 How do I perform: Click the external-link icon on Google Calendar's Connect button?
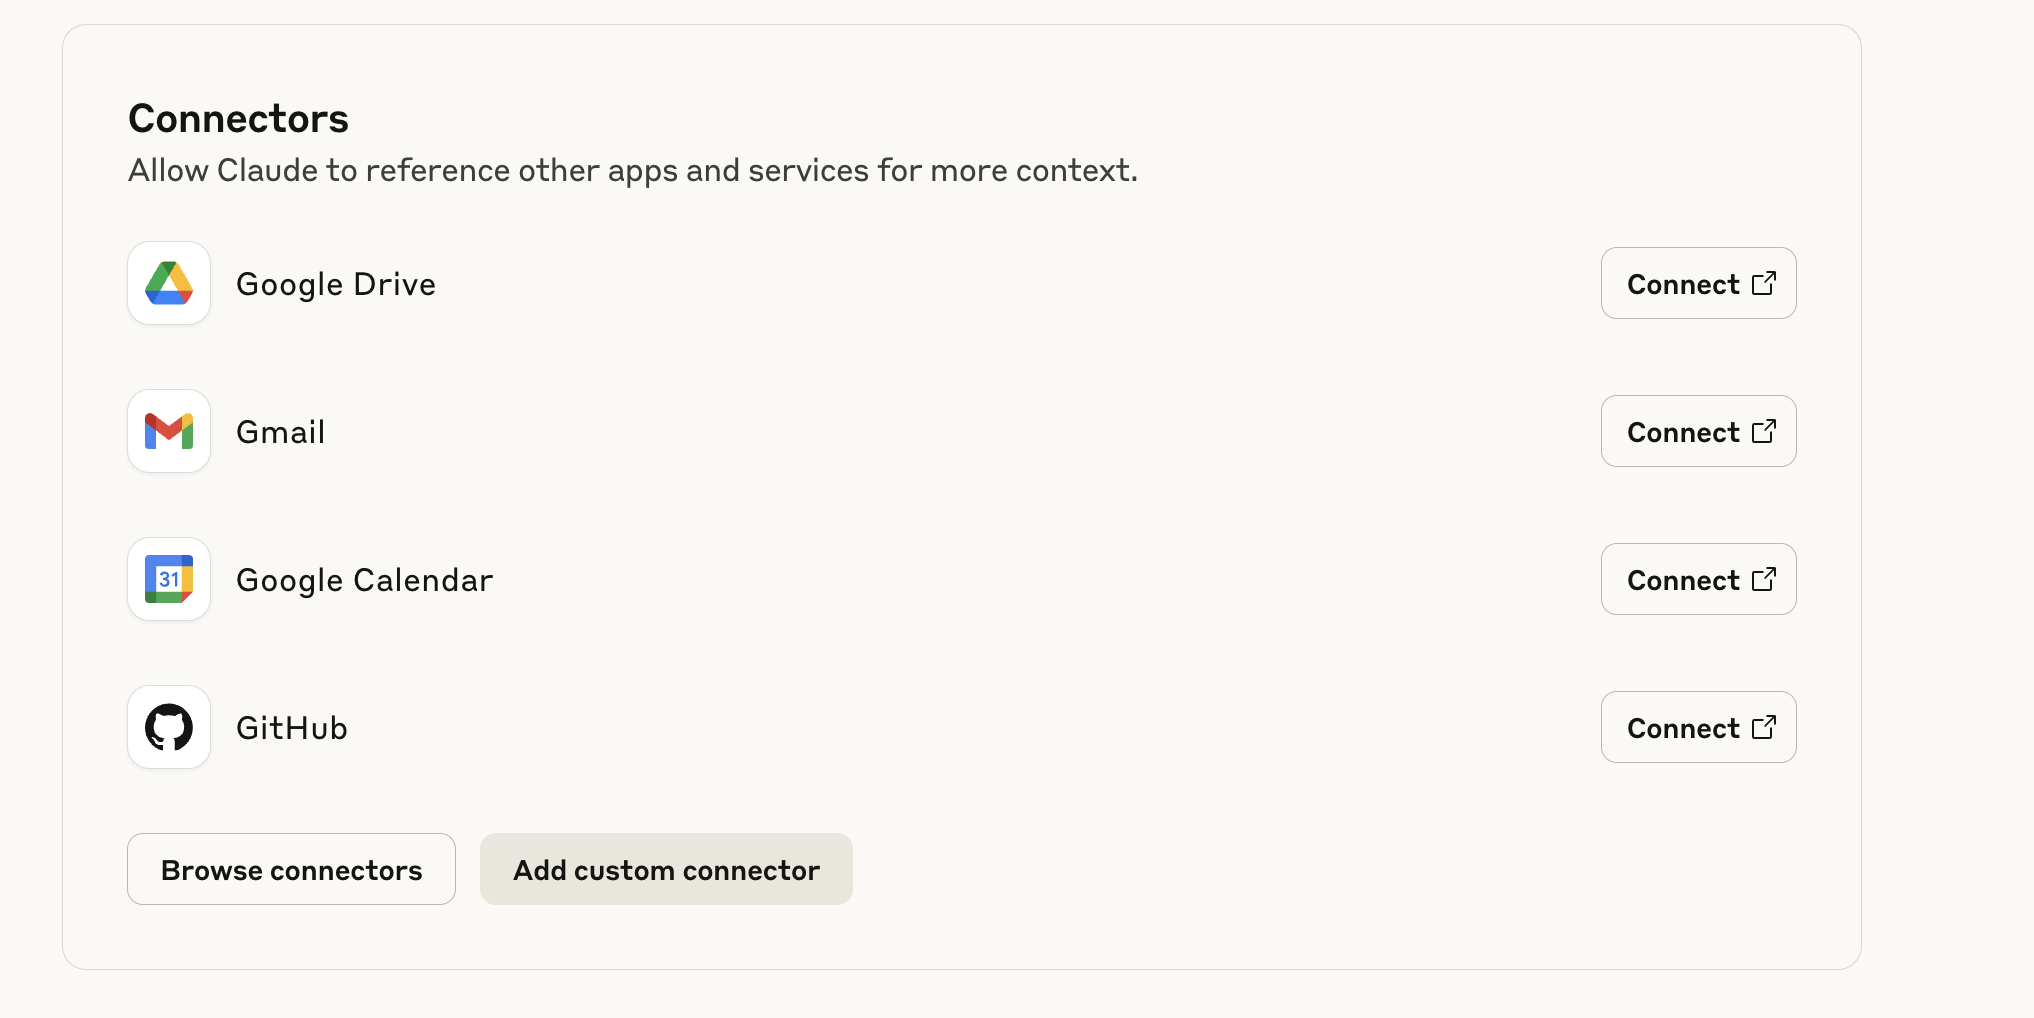(1766, 579)
